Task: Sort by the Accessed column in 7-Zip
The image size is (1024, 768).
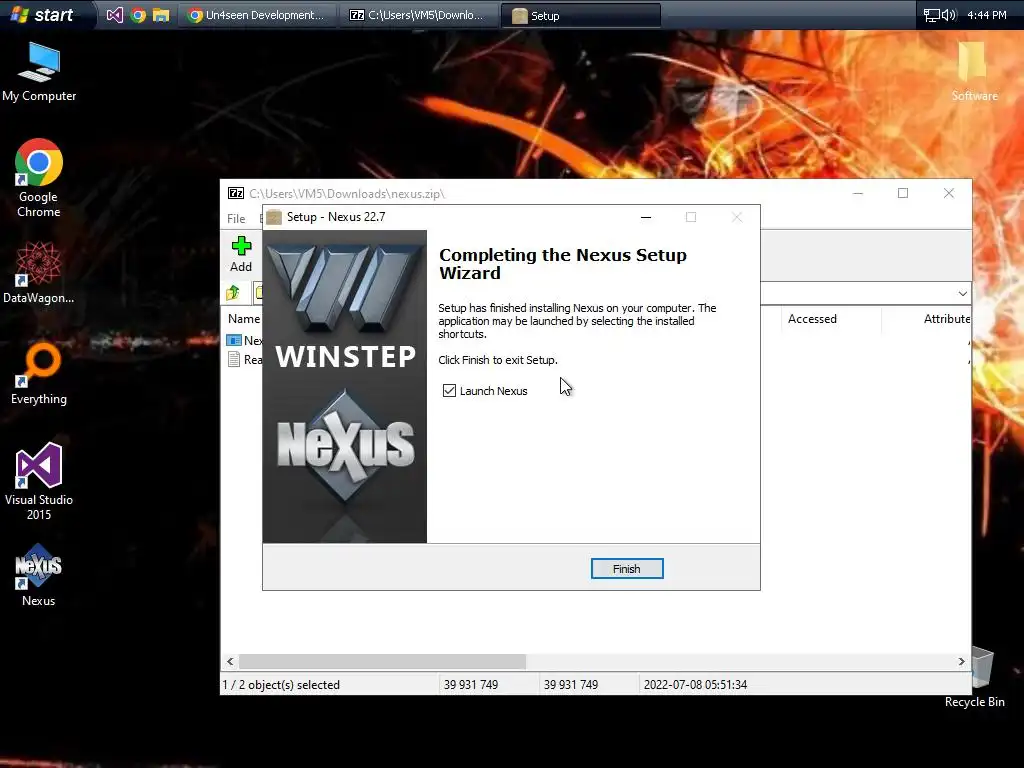Action: click(x=812, y=319)
